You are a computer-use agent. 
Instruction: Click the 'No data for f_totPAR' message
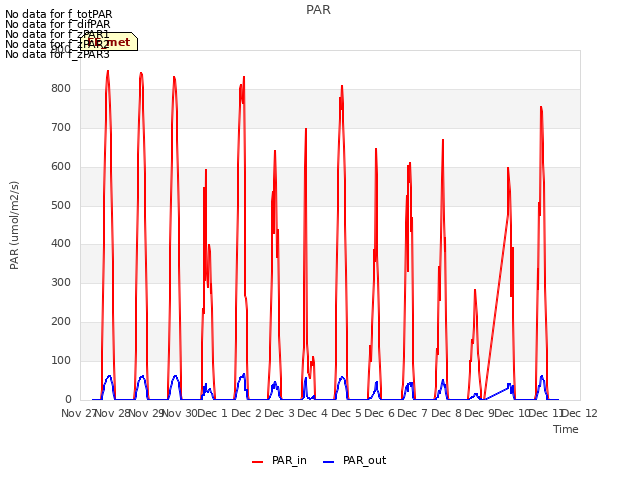click(58, 14)
